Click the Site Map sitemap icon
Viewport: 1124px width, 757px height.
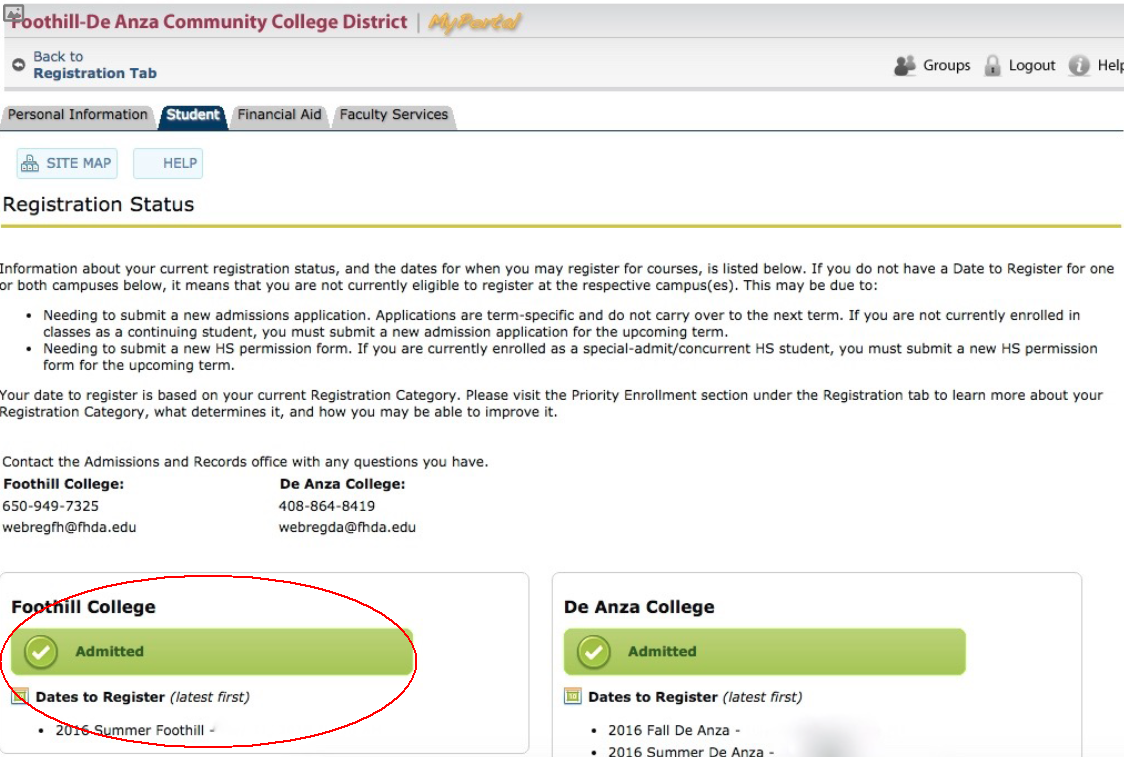pyautogui.click(x=30, y=163)
